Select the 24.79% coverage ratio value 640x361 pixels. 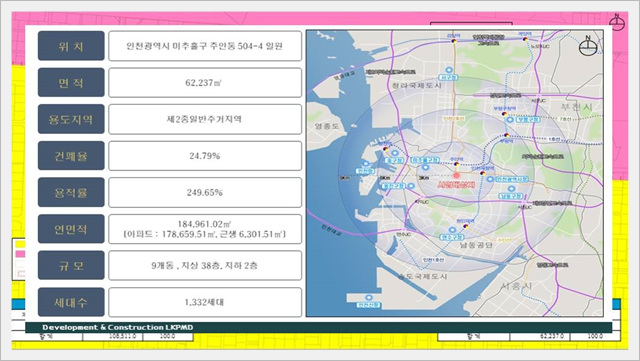[x=204, y=156]
